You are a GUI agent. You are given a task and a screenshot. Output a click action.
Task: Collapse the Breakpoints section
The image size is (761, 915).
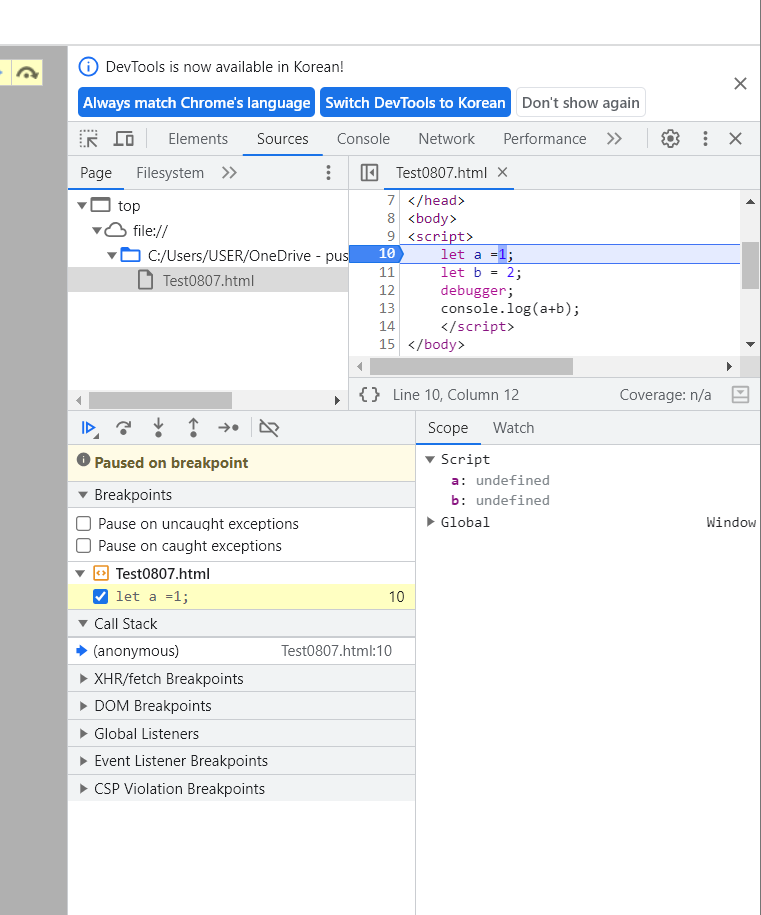click(x=83, y=495)
